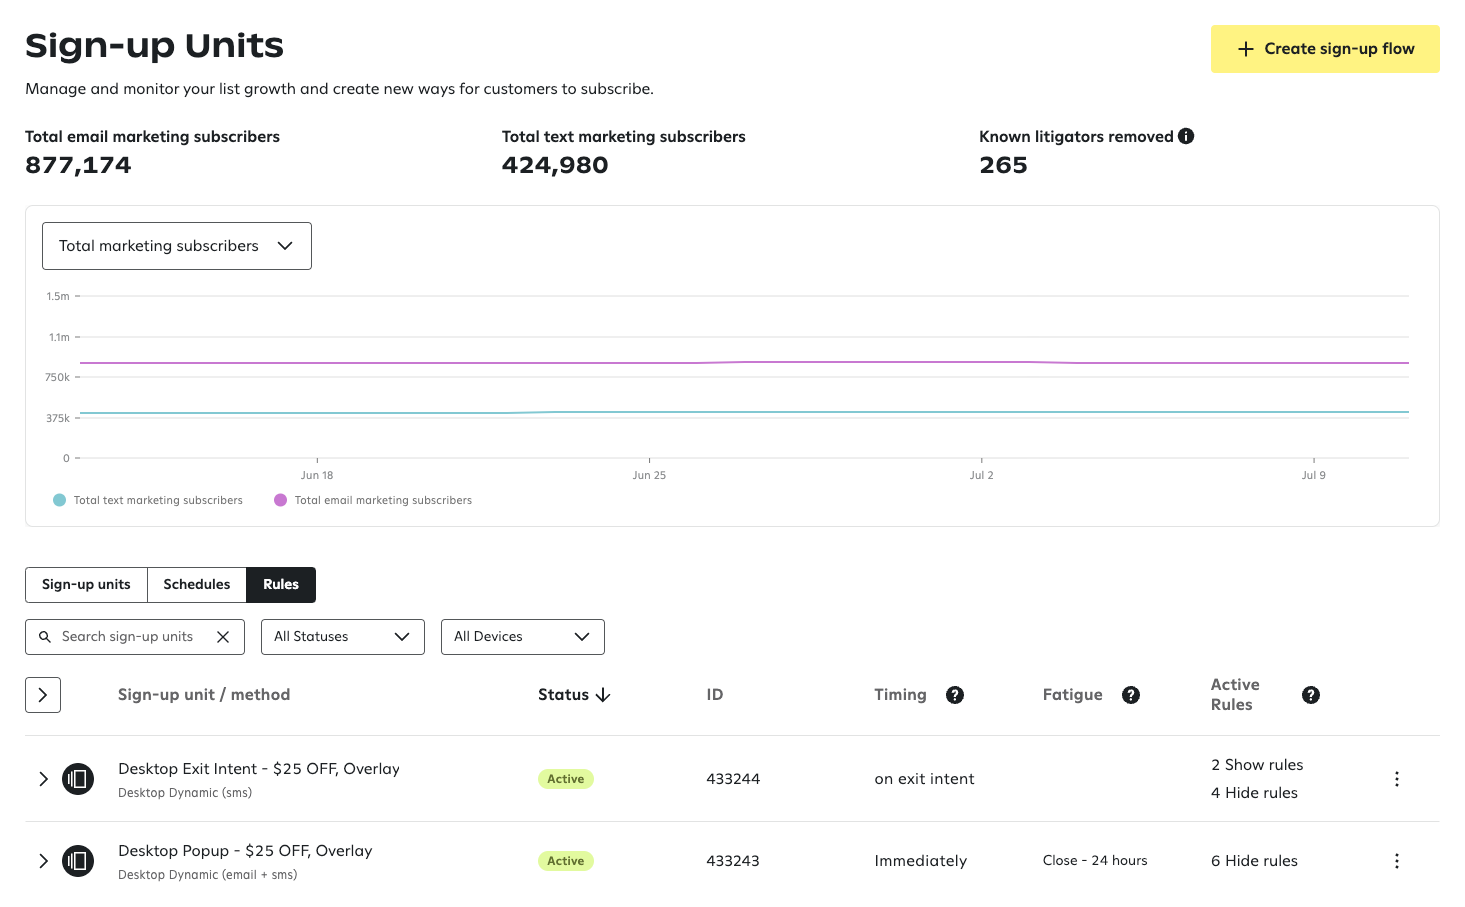Open the Fatigue help icon
This screenshot has height=907, width=1465.
point(1131,694)
